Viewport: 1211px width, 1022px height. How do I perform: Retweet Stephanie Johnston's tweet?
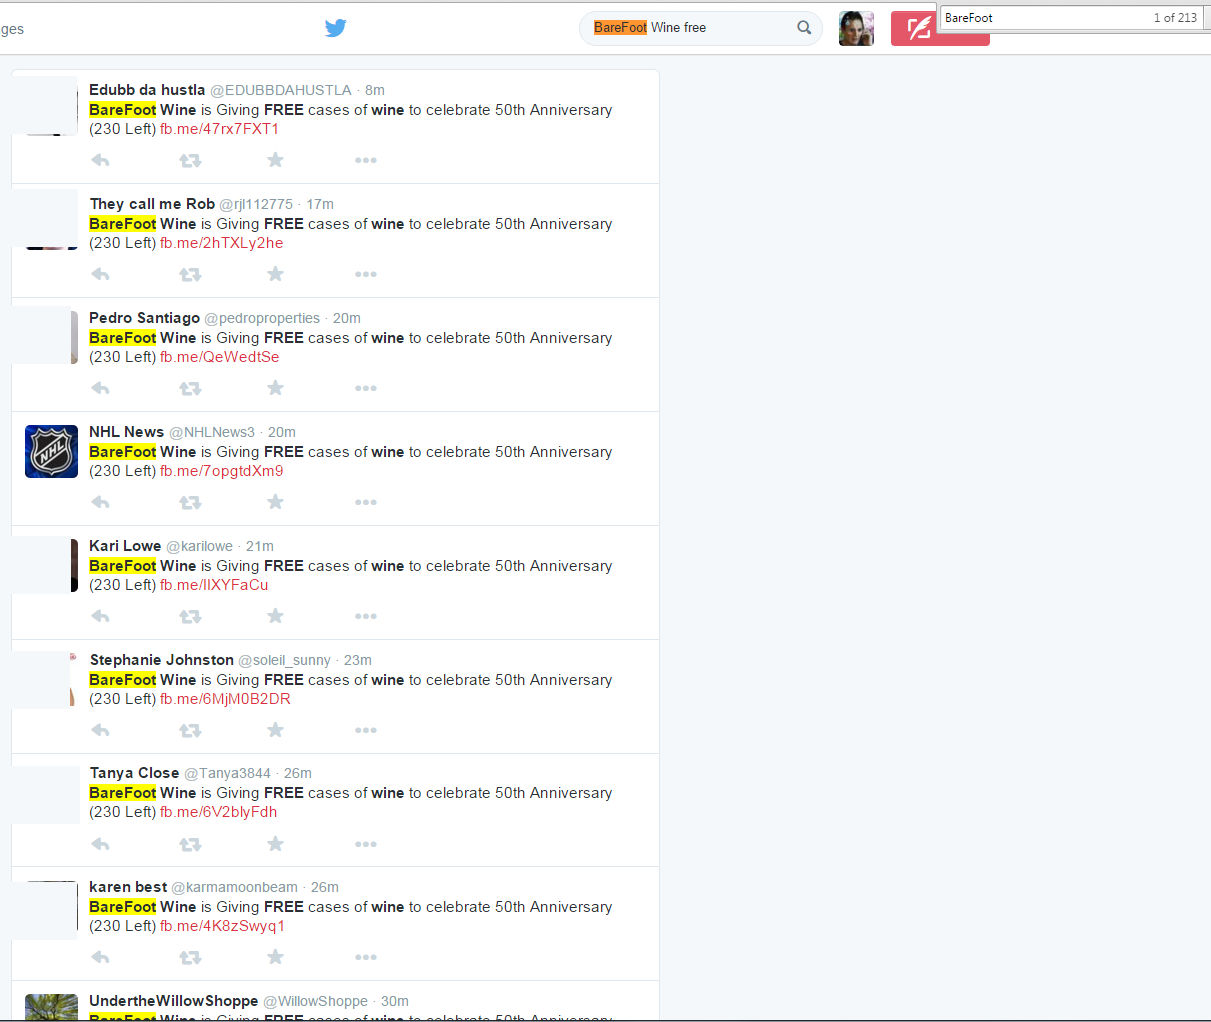tap(190, 730)
